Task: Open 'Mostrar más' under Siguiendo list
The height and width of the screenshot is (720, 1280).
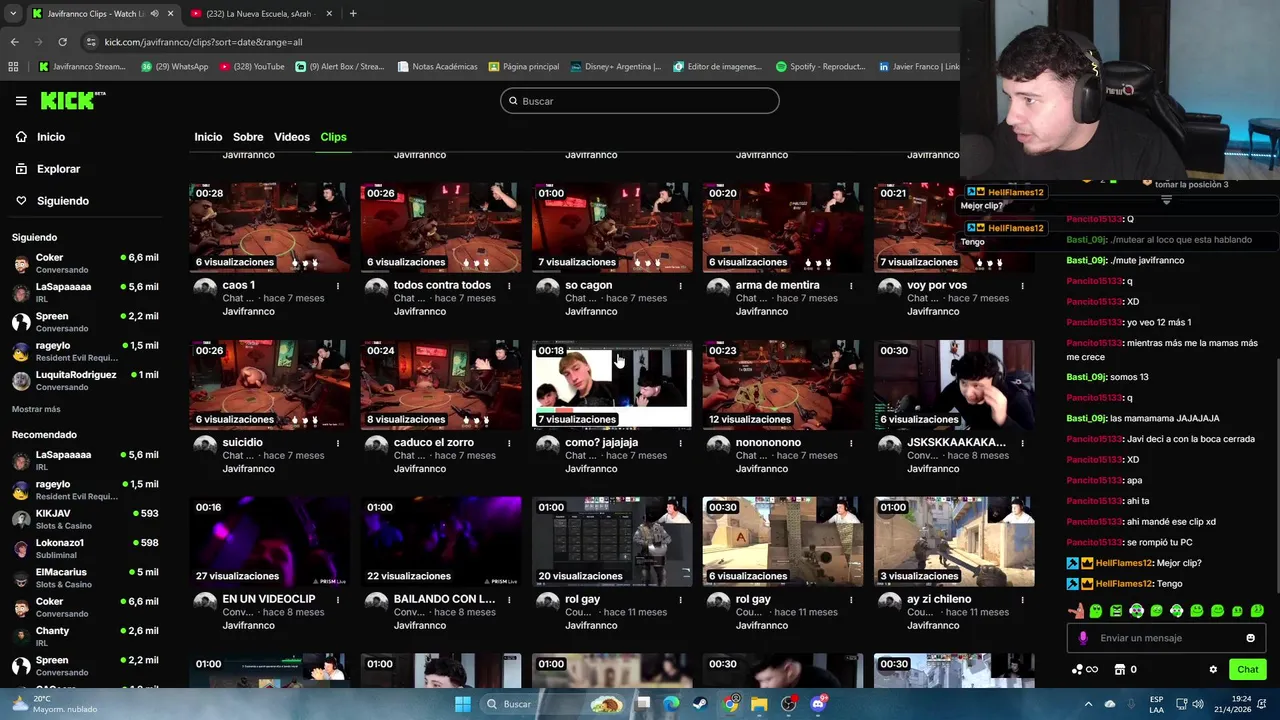Action: click(x=36, y=409)
